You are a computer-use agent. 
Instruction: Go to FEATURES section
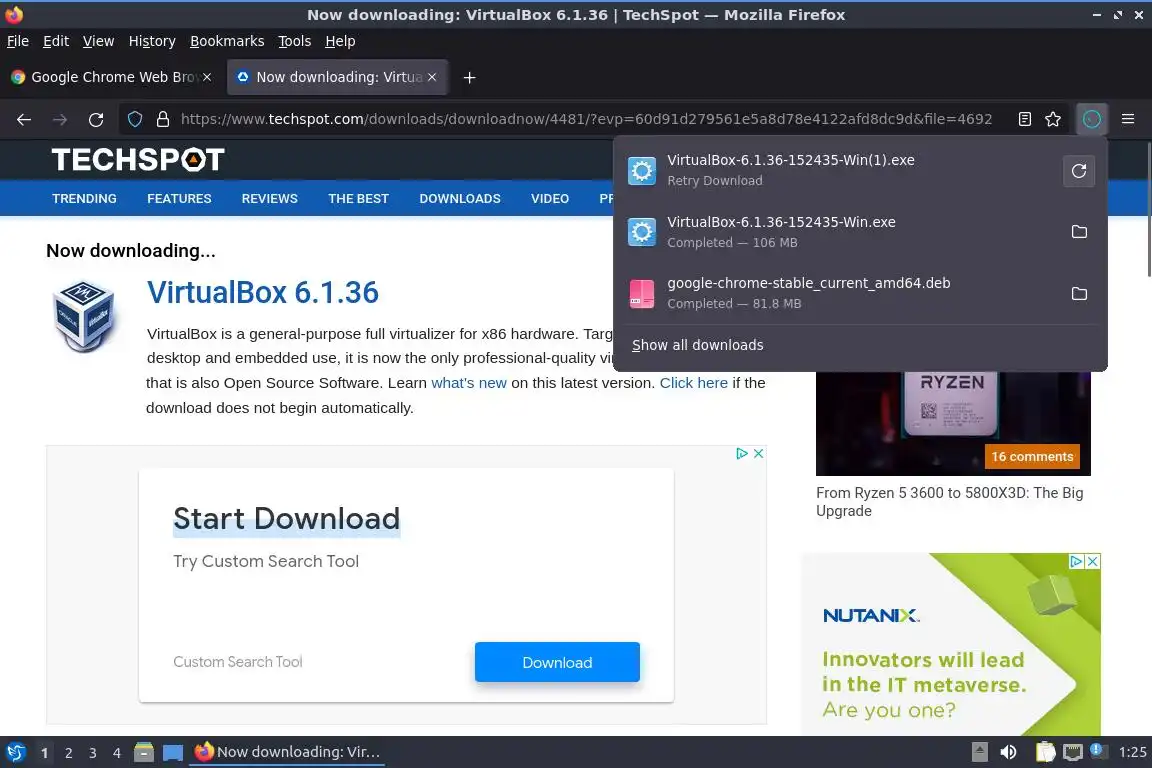tap(179, 198)
